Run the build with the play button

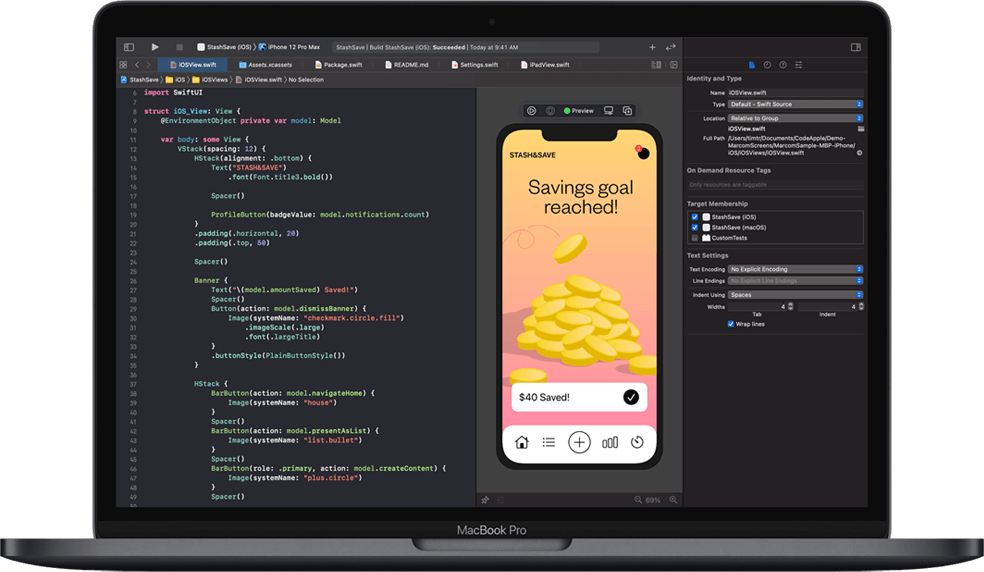155,47
